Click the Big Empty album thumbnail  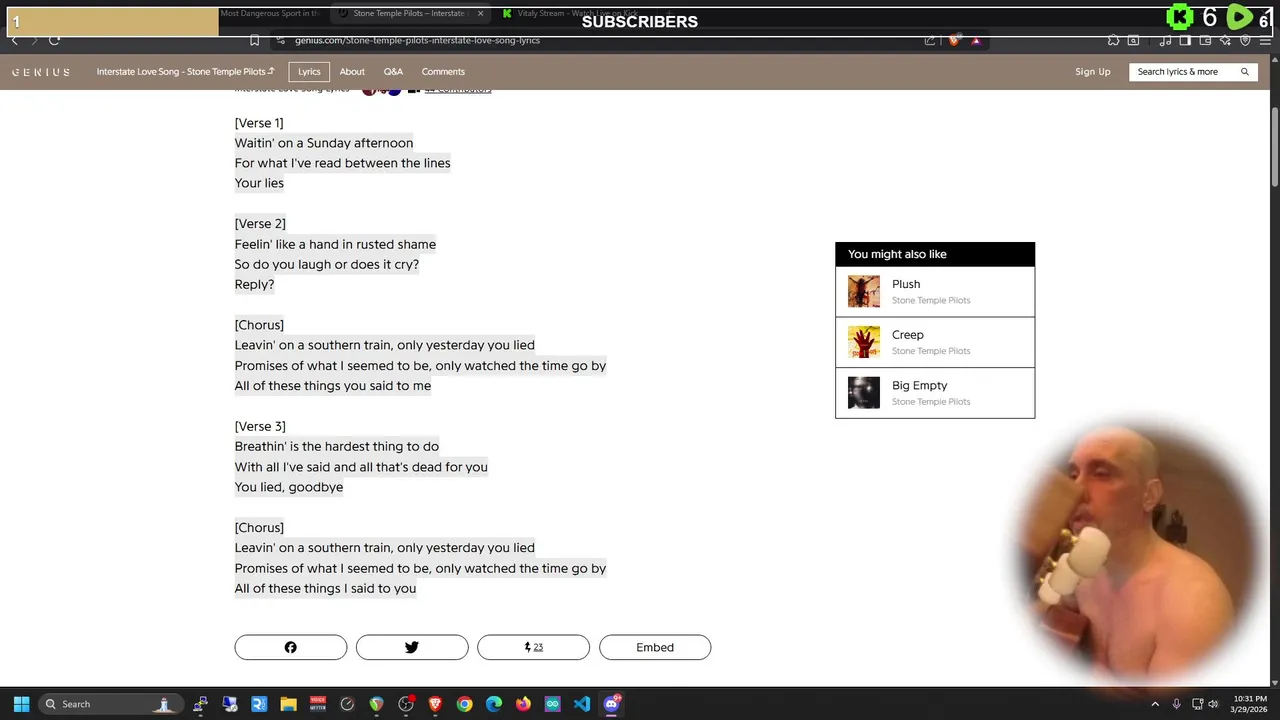[864, 393]
